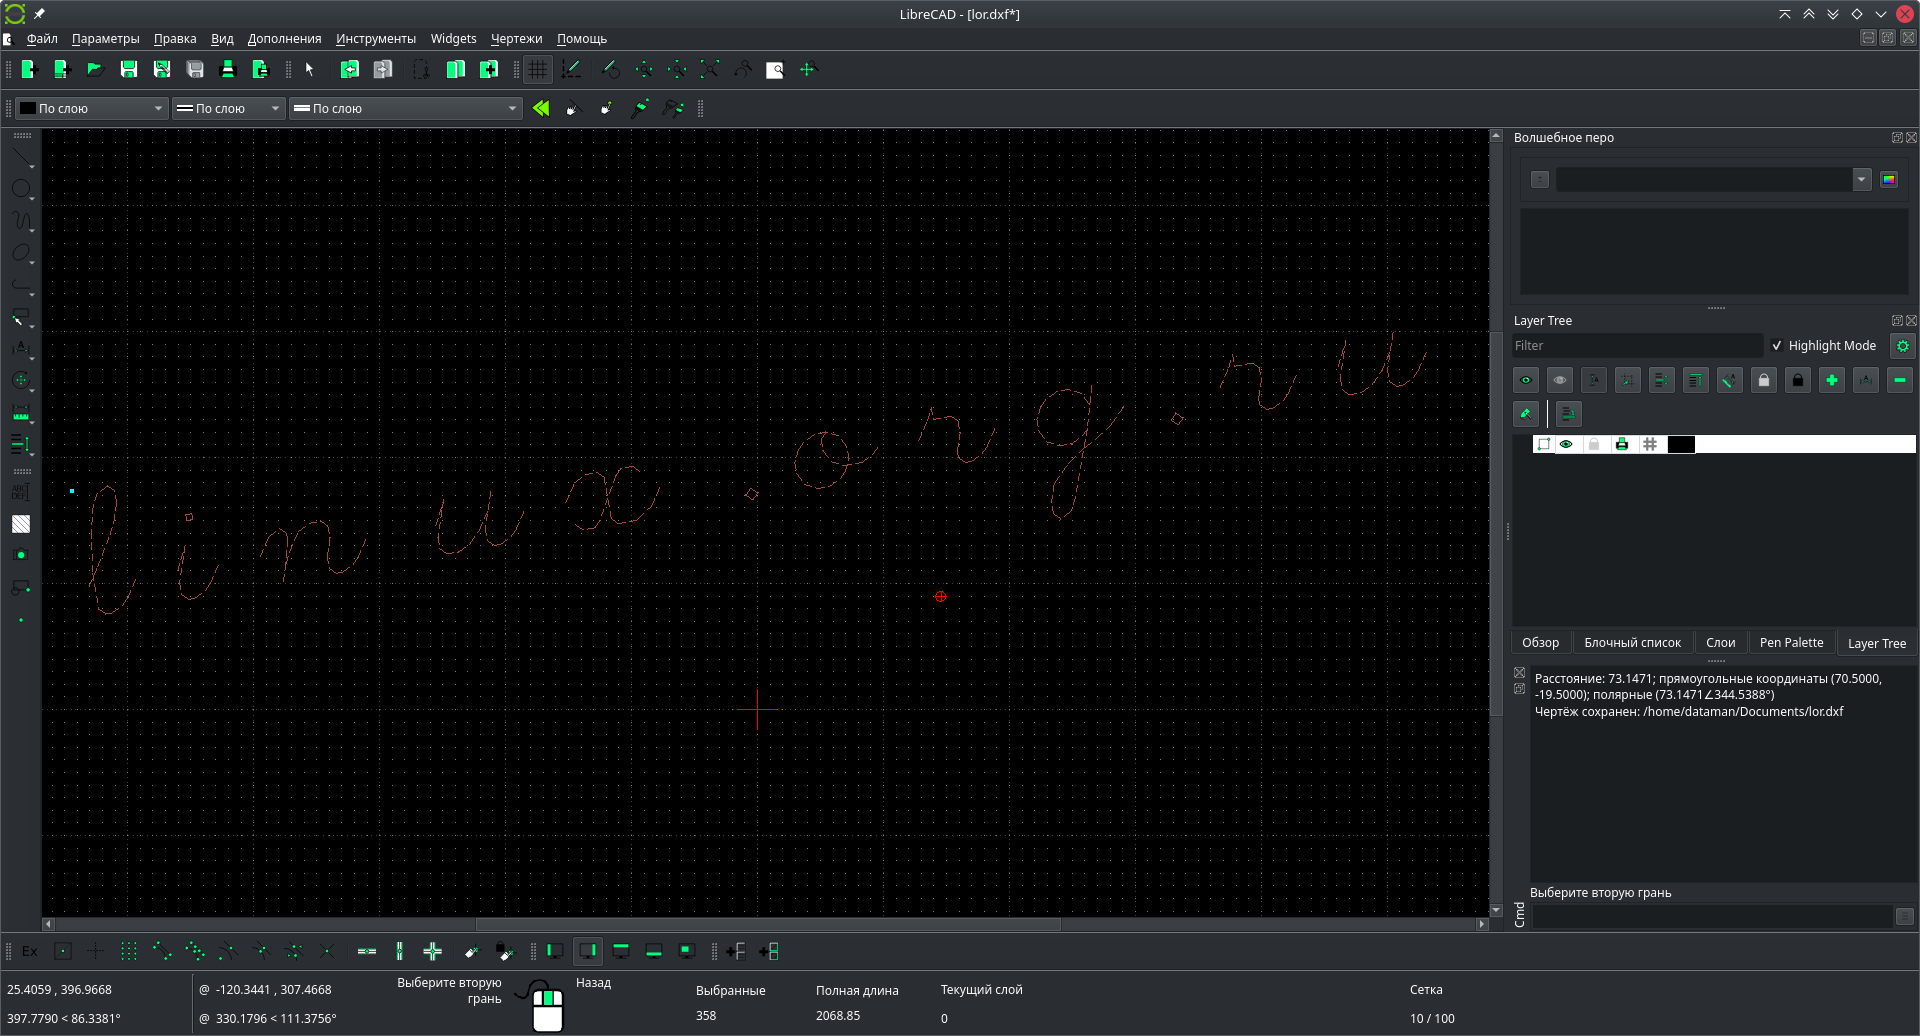Remove layer with green minus button

(1900, 380)
